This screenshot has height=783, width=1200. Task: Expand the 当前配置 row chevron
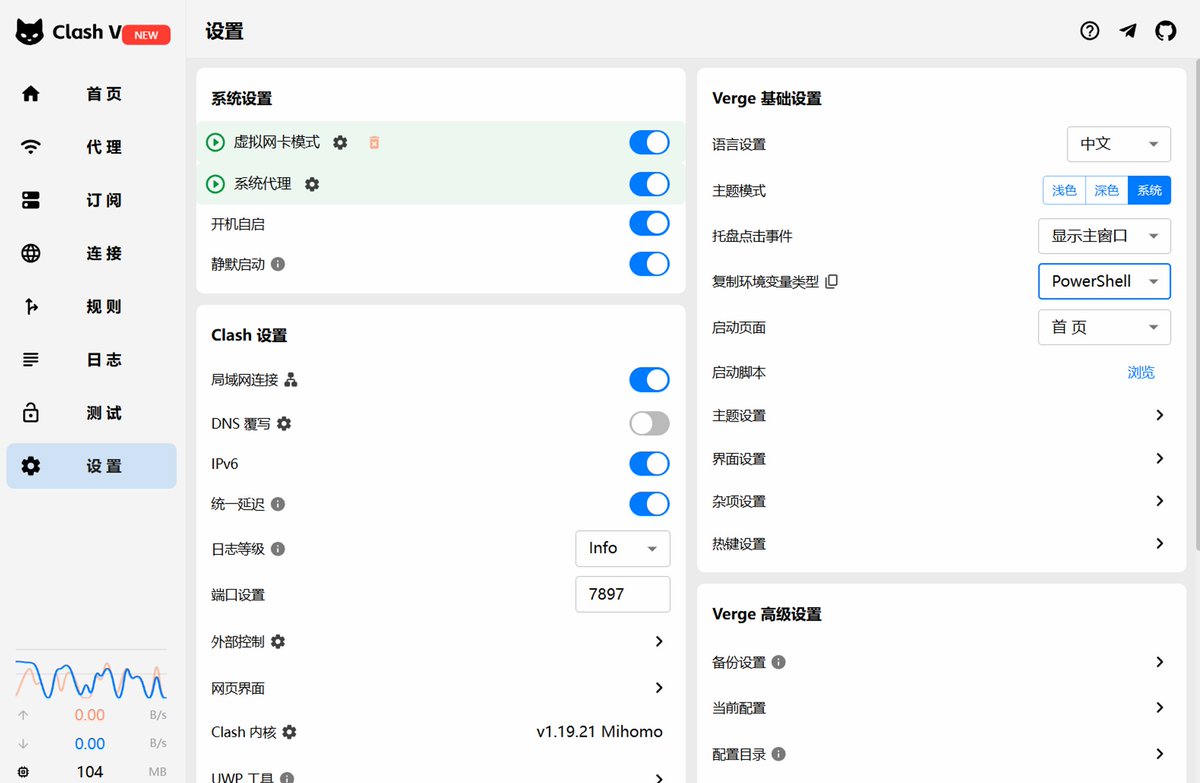1160,708
